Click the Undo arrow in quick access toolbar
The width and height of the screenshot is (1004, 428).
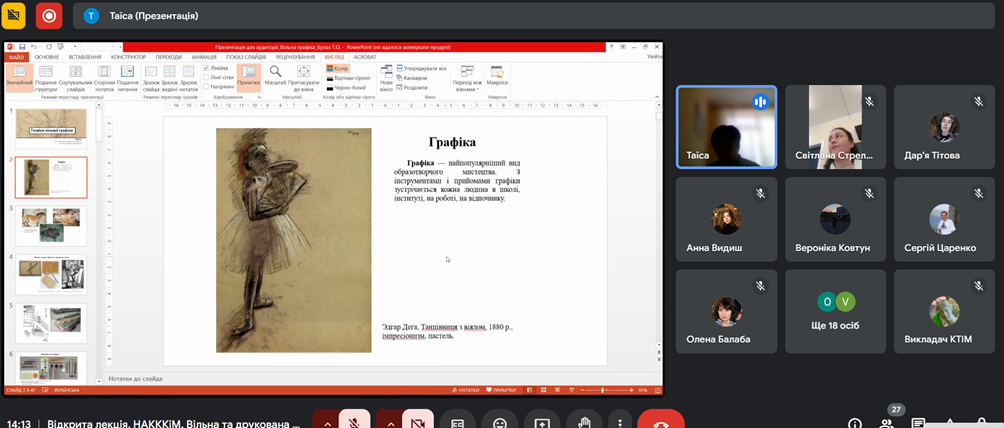(x=33, y=47)
